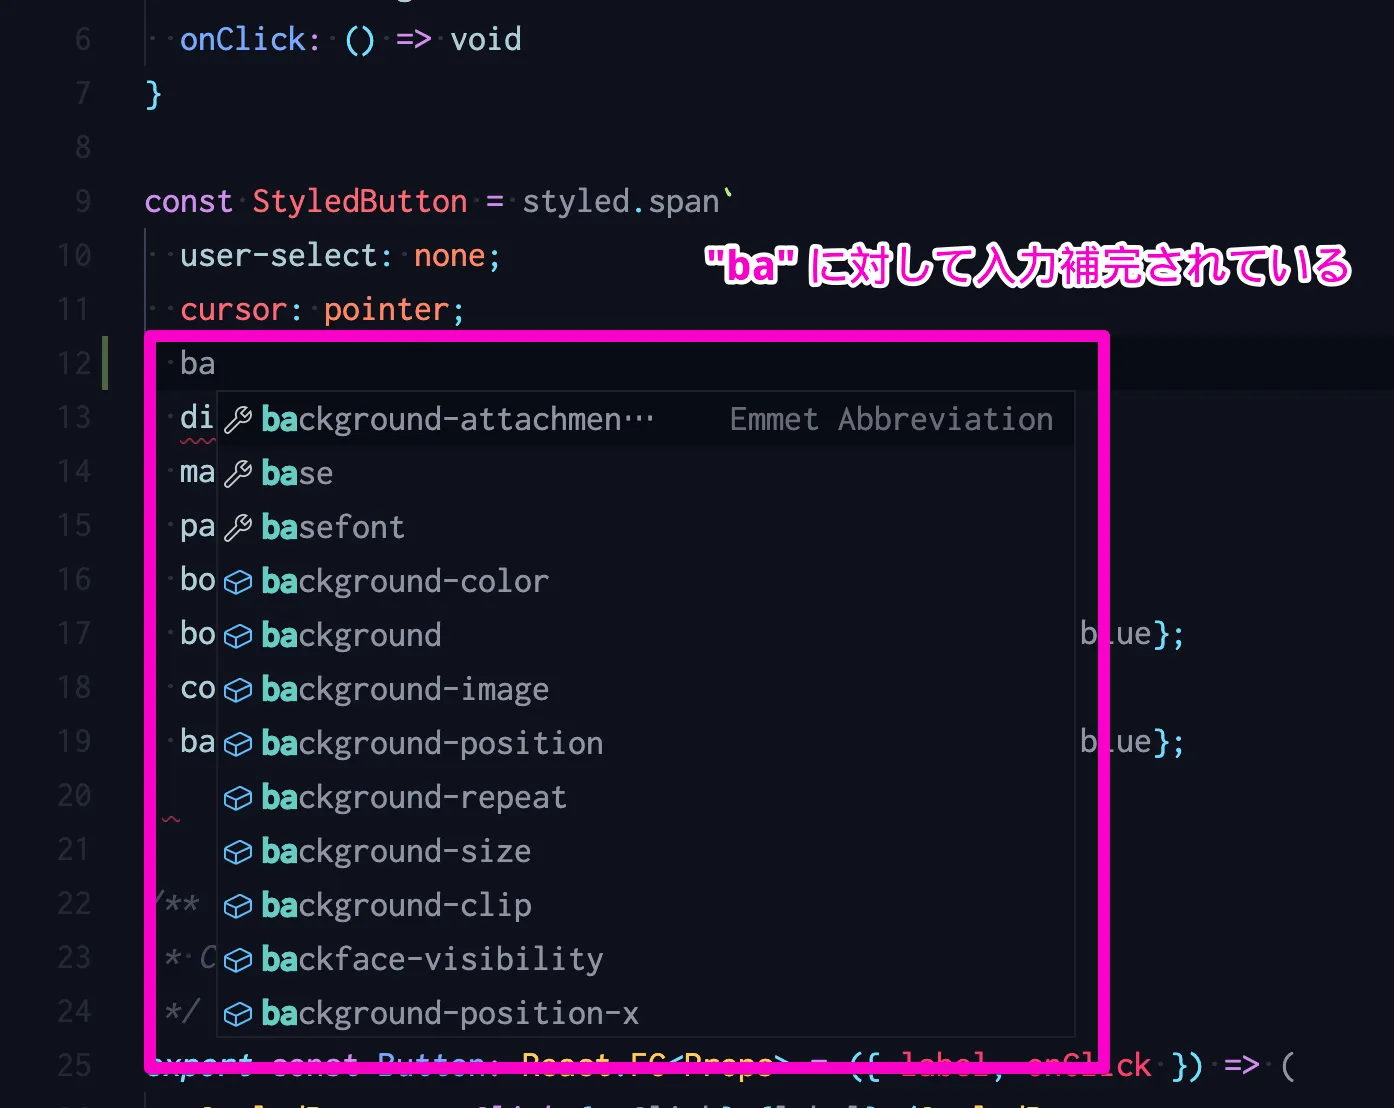Click the onClick property on line 6
This screenshot has height=1108, width=1394.
point(243,40)
